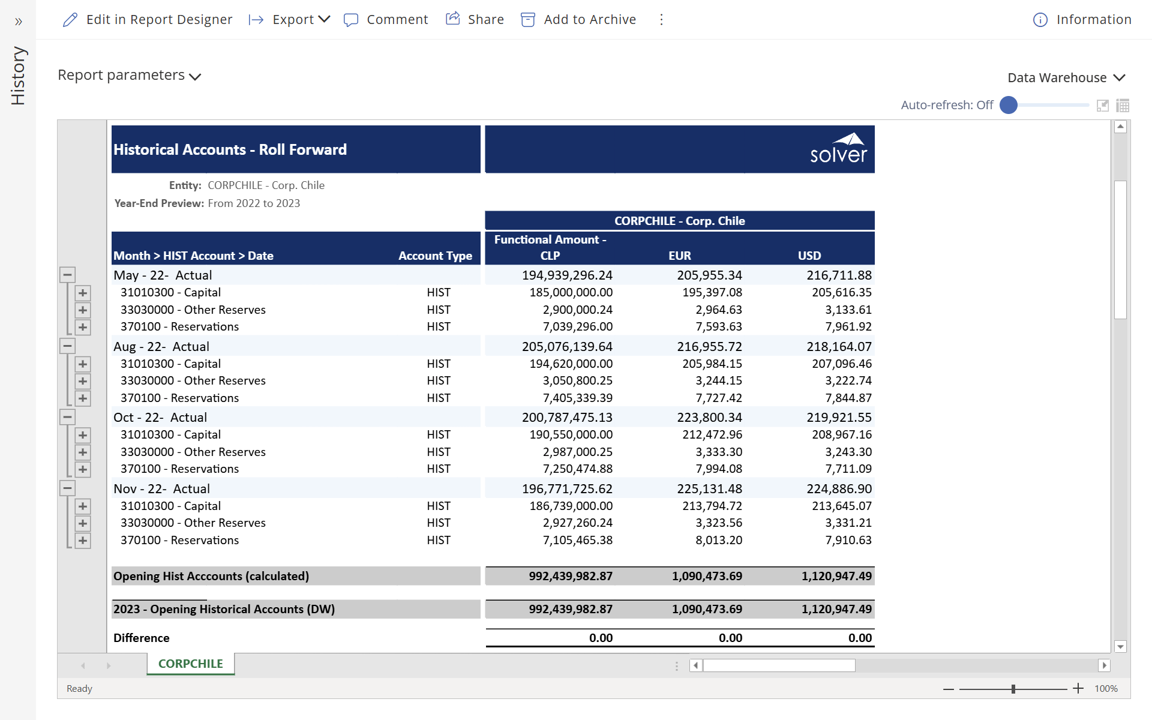
Task: Click the Share icon
Action: 453,19
